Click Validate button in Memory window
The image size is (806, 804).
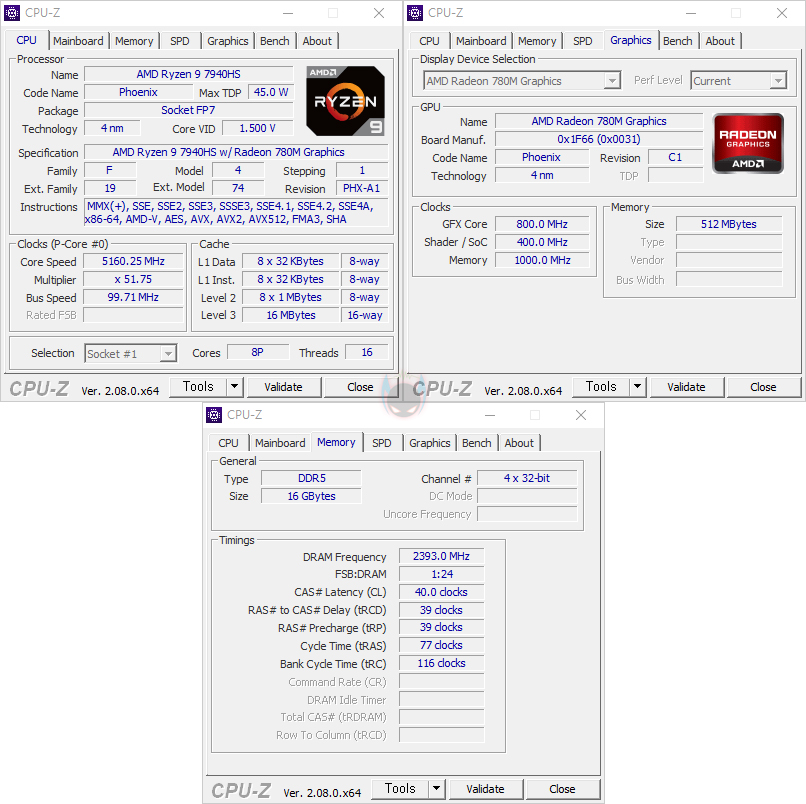point(485,789)
